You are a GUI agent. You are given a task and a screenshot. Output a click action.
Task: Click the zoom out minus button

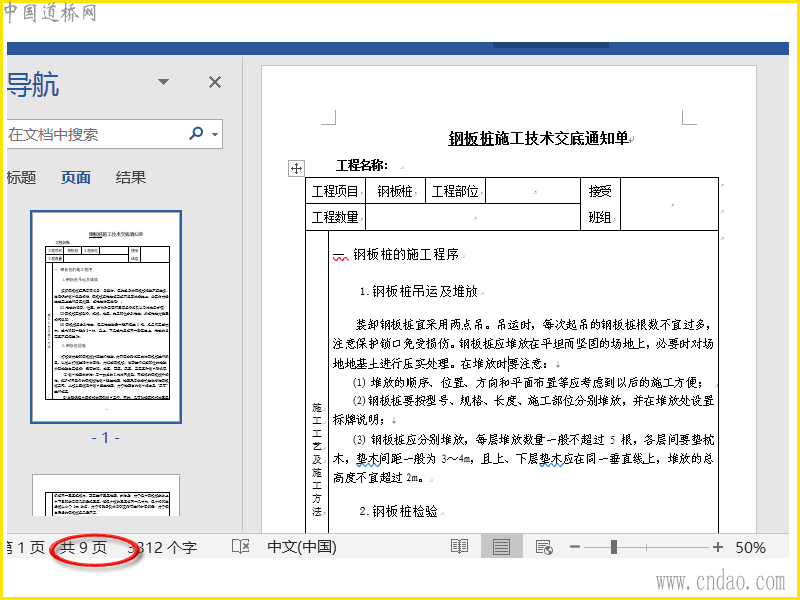pos(575,547)
